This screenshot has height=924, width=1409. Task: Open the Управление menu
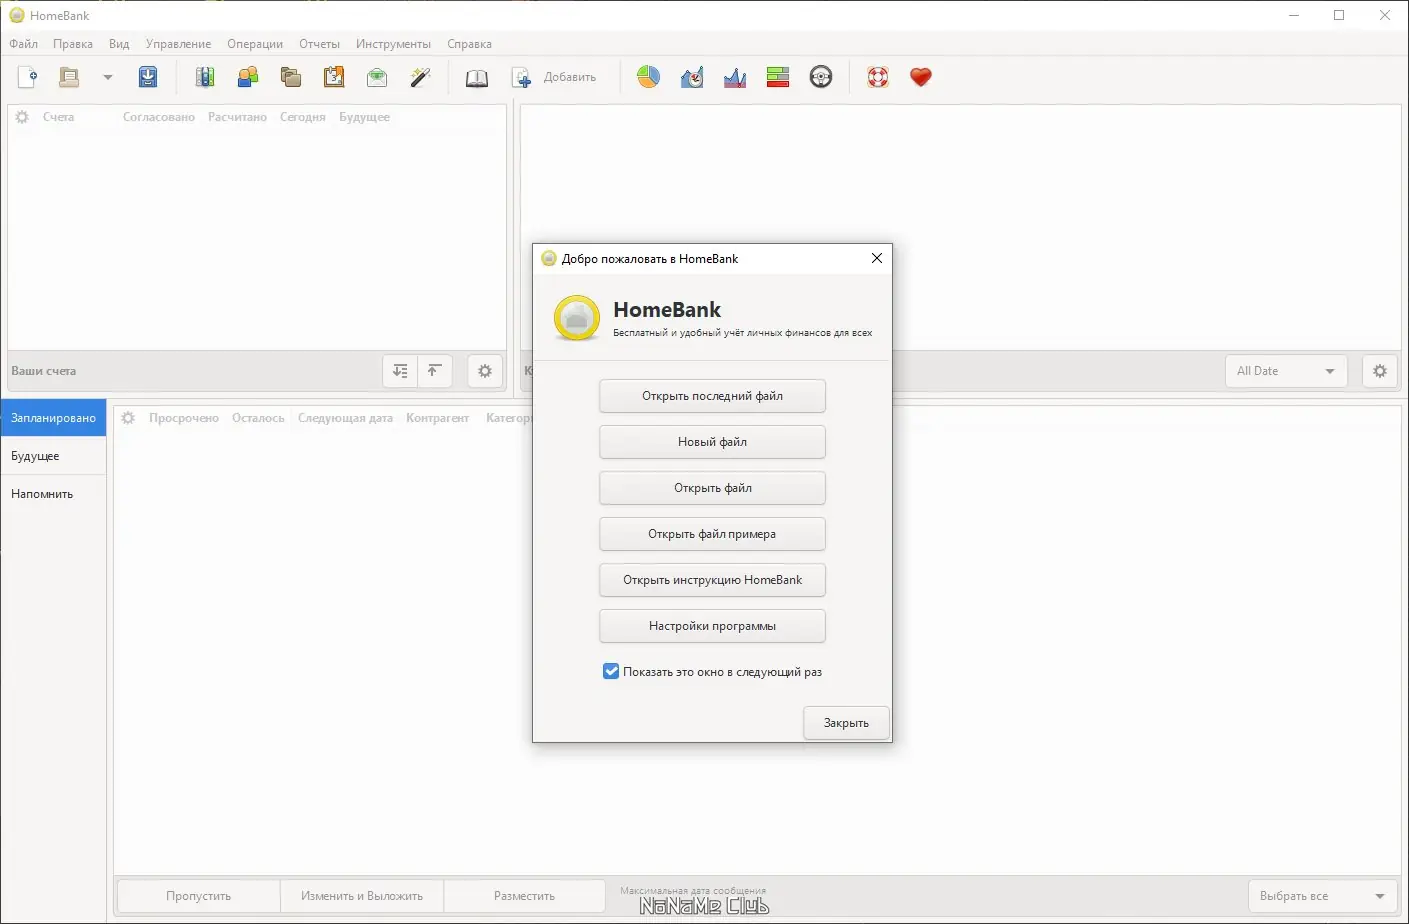click(178, 44)
